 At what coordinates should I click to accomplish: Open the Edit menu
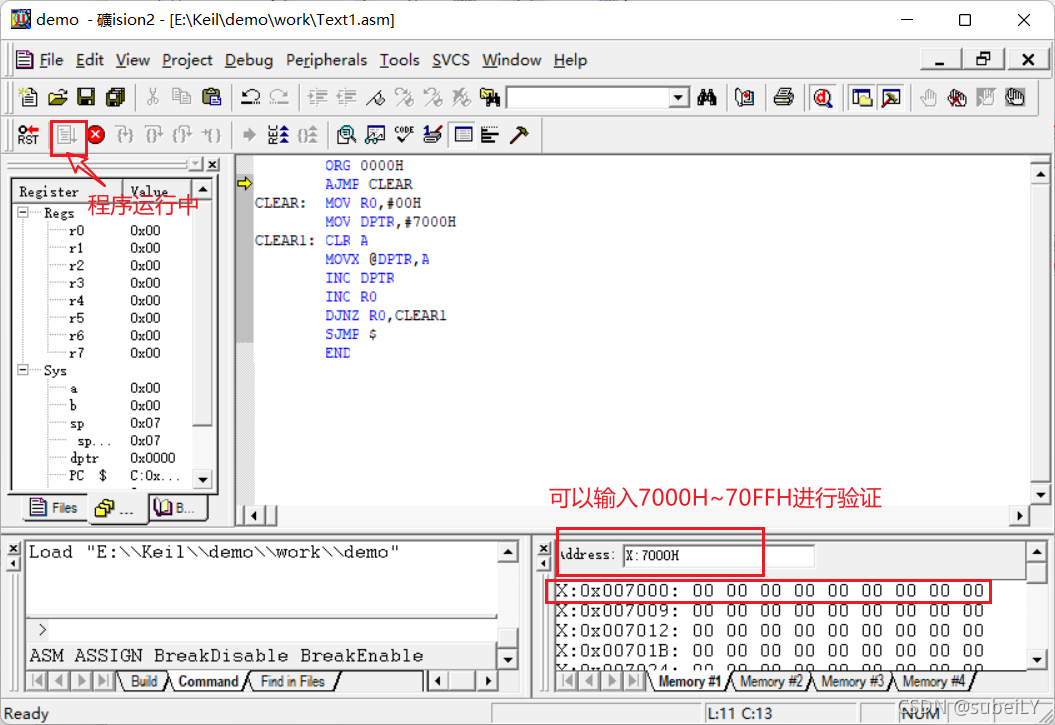(x=89, y=60)
